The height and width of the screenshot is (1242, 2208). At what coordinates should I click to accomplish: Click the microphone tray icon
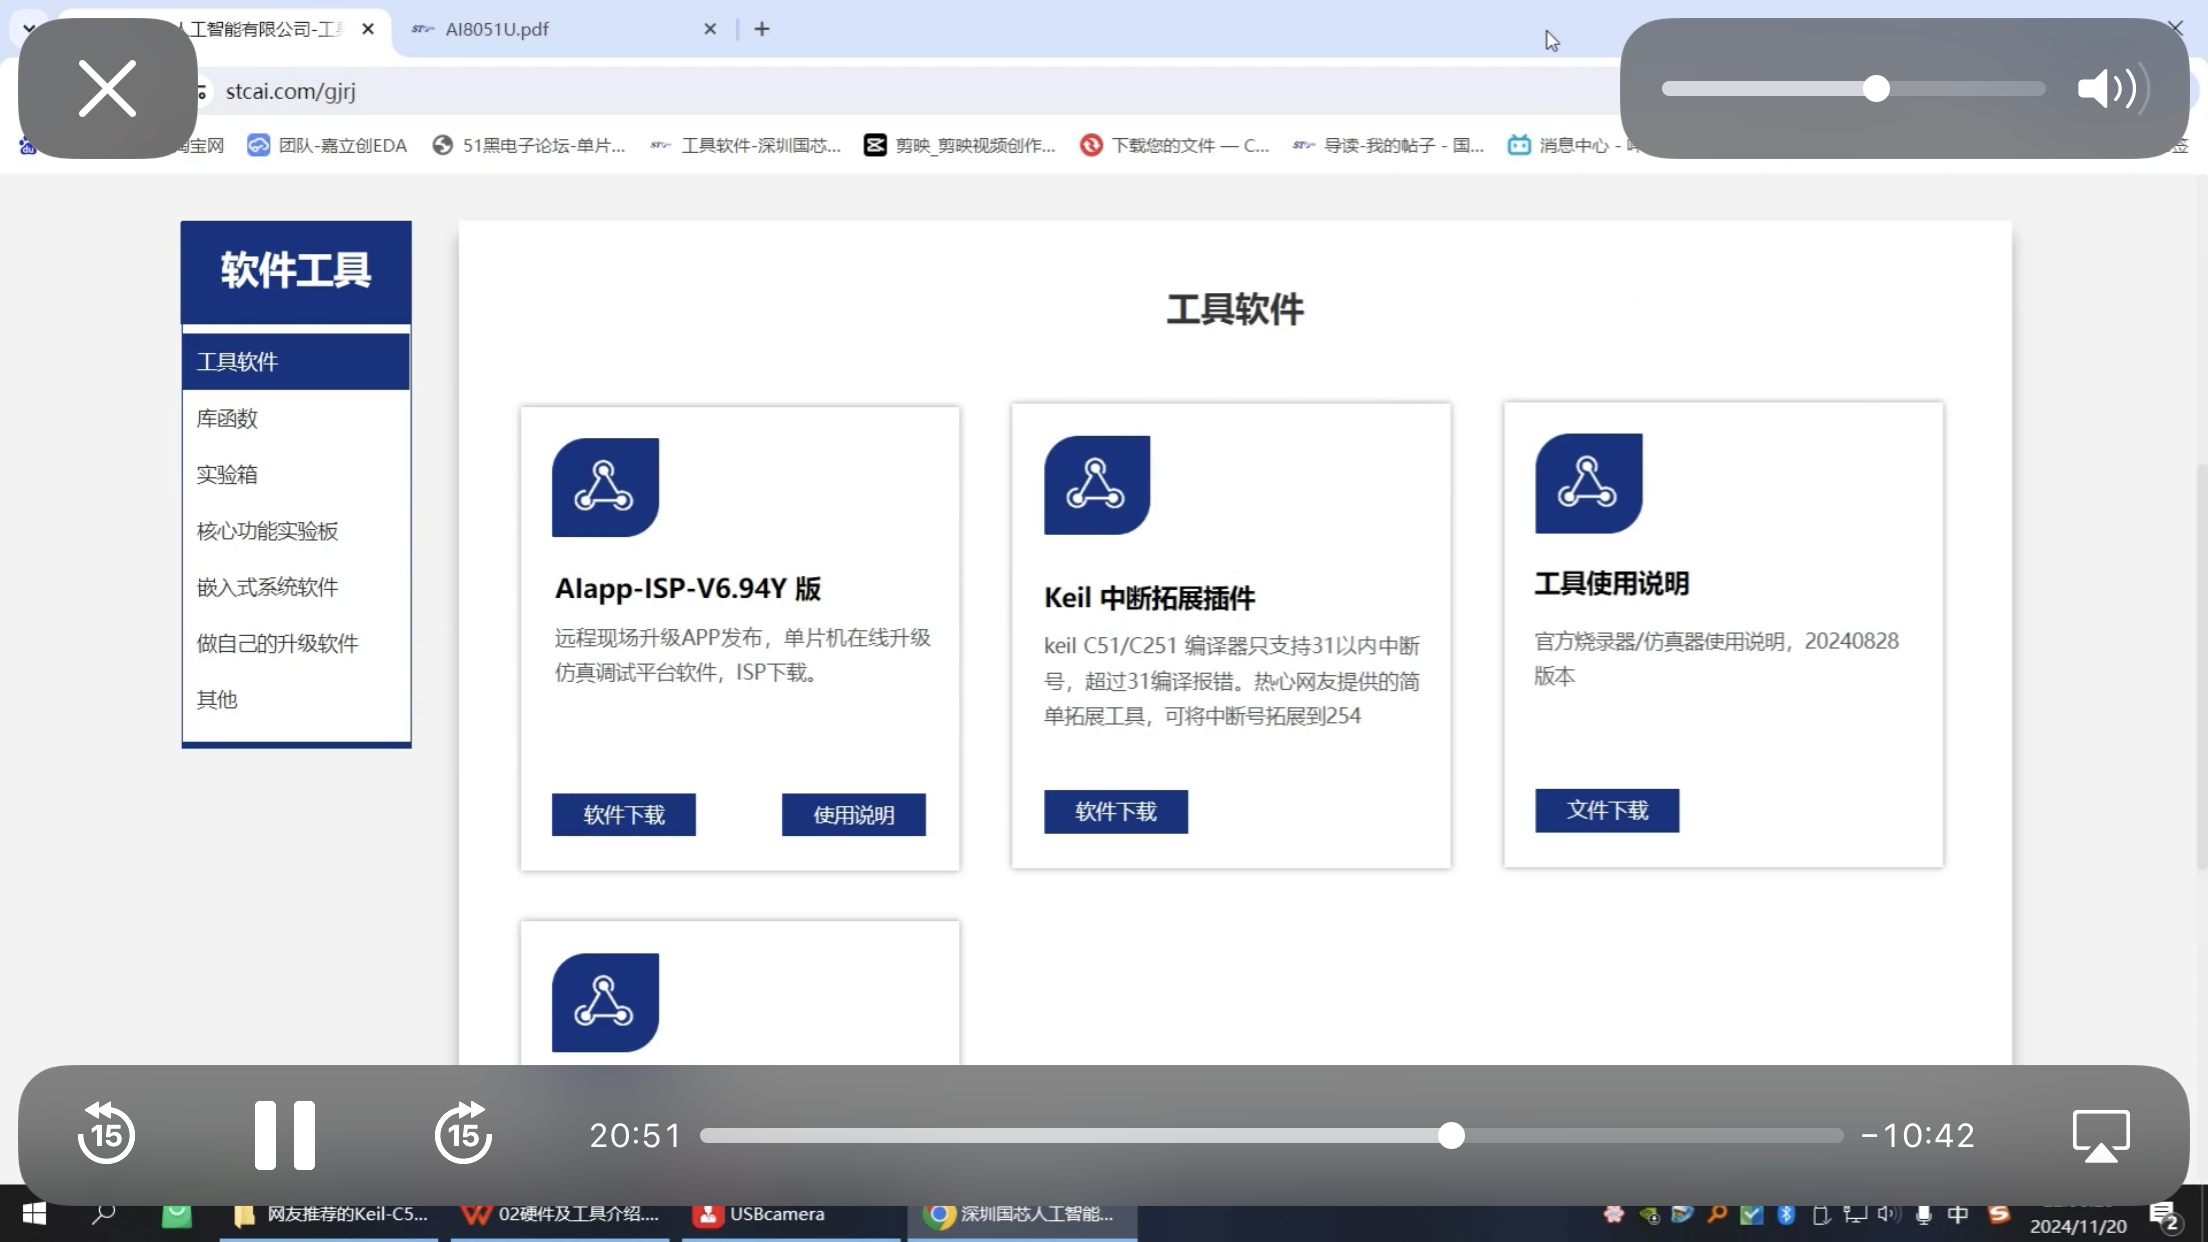point(1923,1214)
